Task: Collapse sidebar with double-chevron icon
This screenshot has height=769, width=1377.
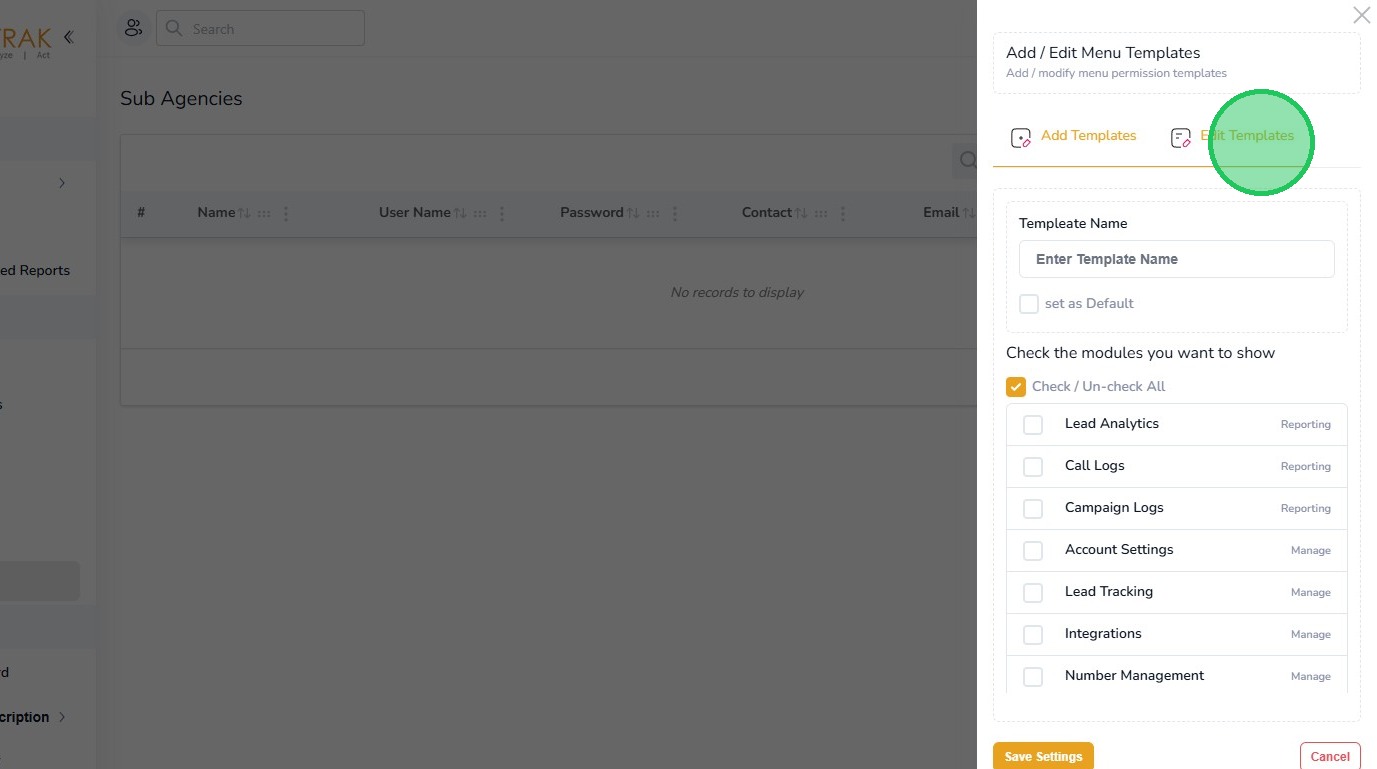Action: (68, 37)
